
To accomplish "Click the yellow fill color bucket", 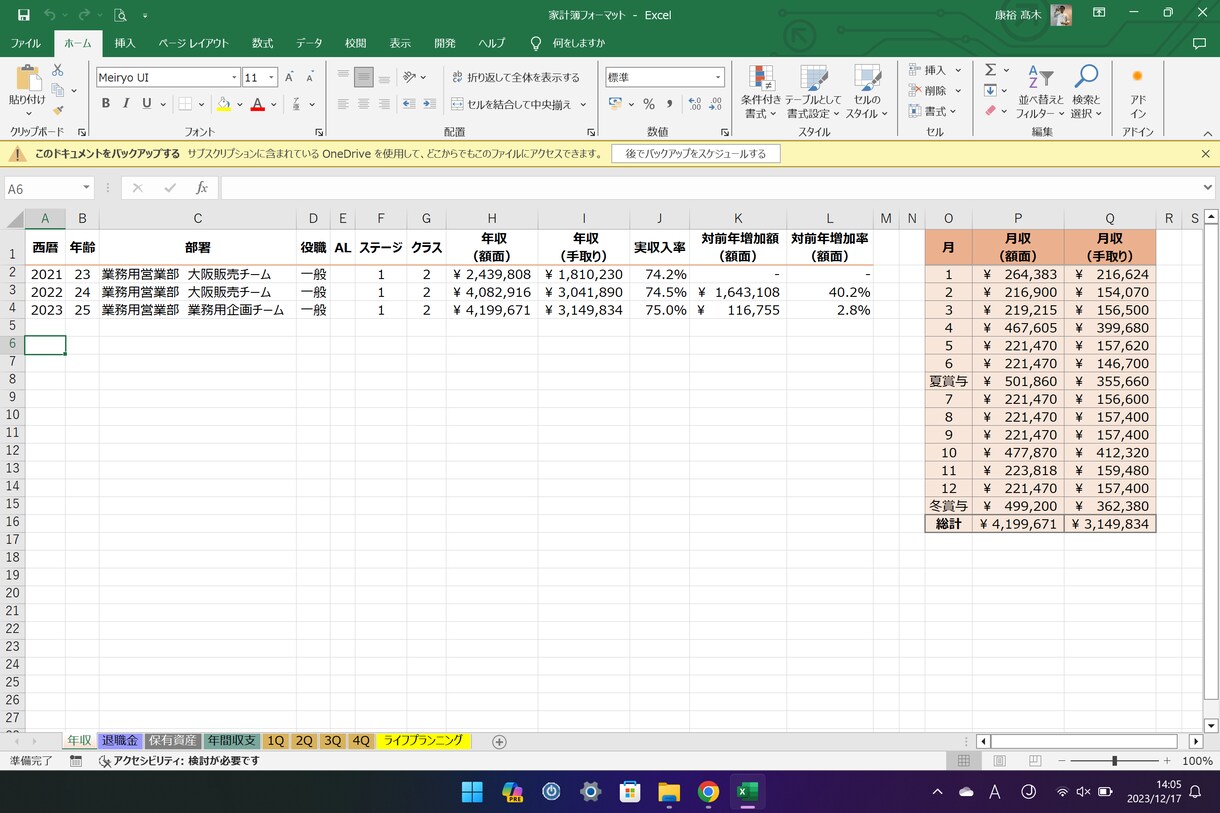I will coord(224,104).
